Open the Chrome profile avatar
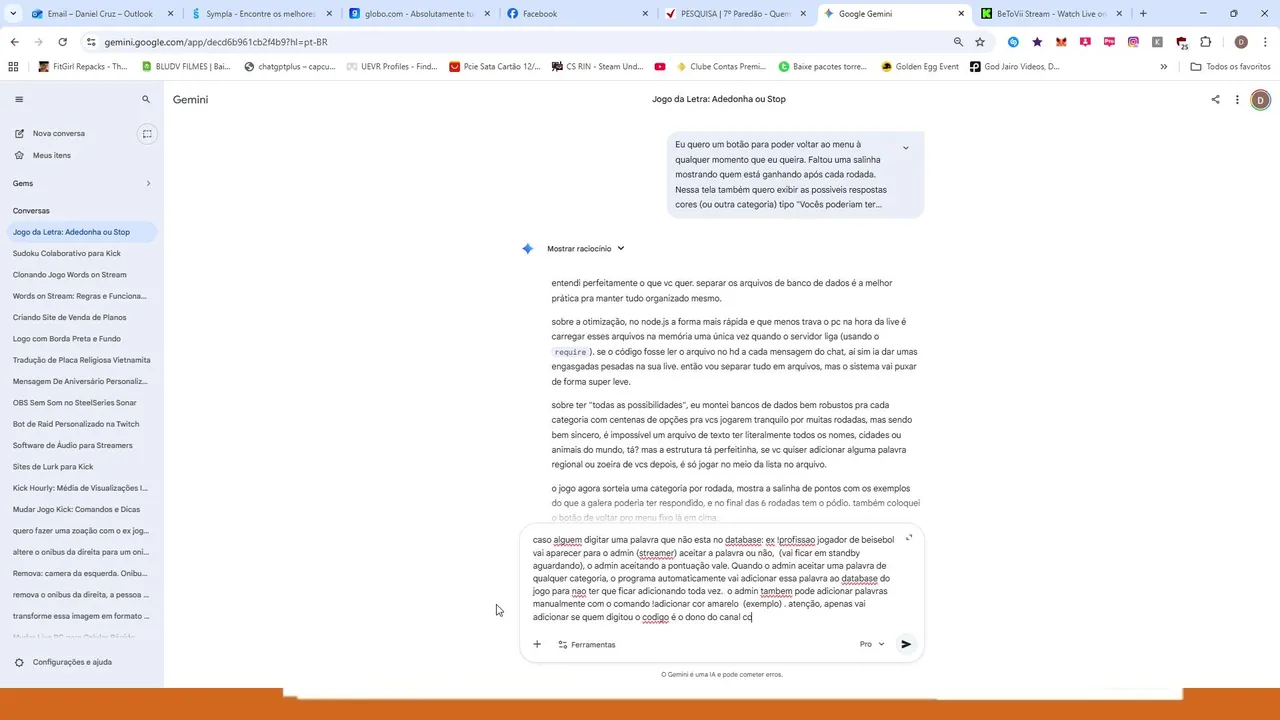The height and width of the screenshot is (720, 1280). 1241,42
